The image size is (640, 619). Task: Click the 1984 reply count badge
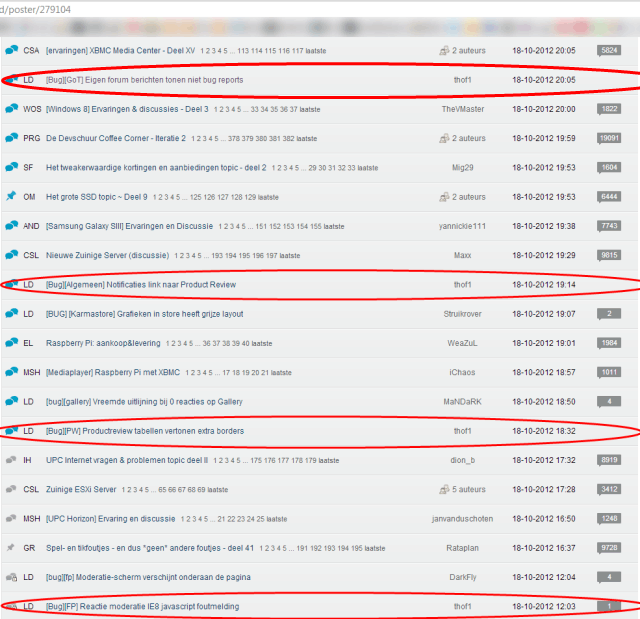[609, 343]
